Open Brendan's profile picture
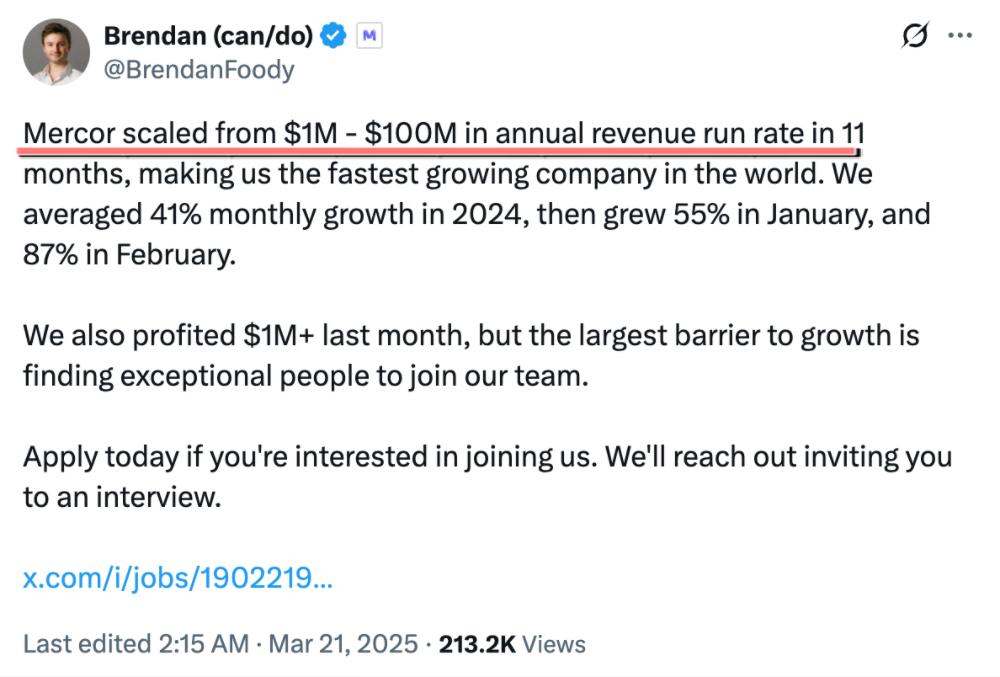 click(x=55, y=51)
